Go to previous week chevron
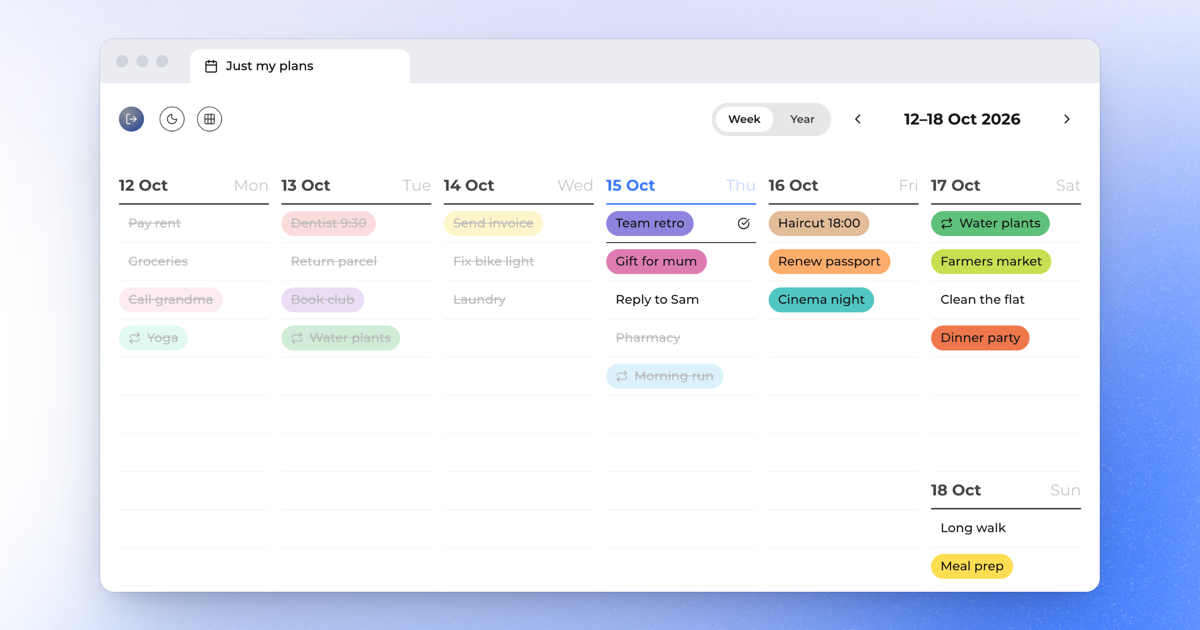Viewport: 1200px width, 630px height. point(858,119)
